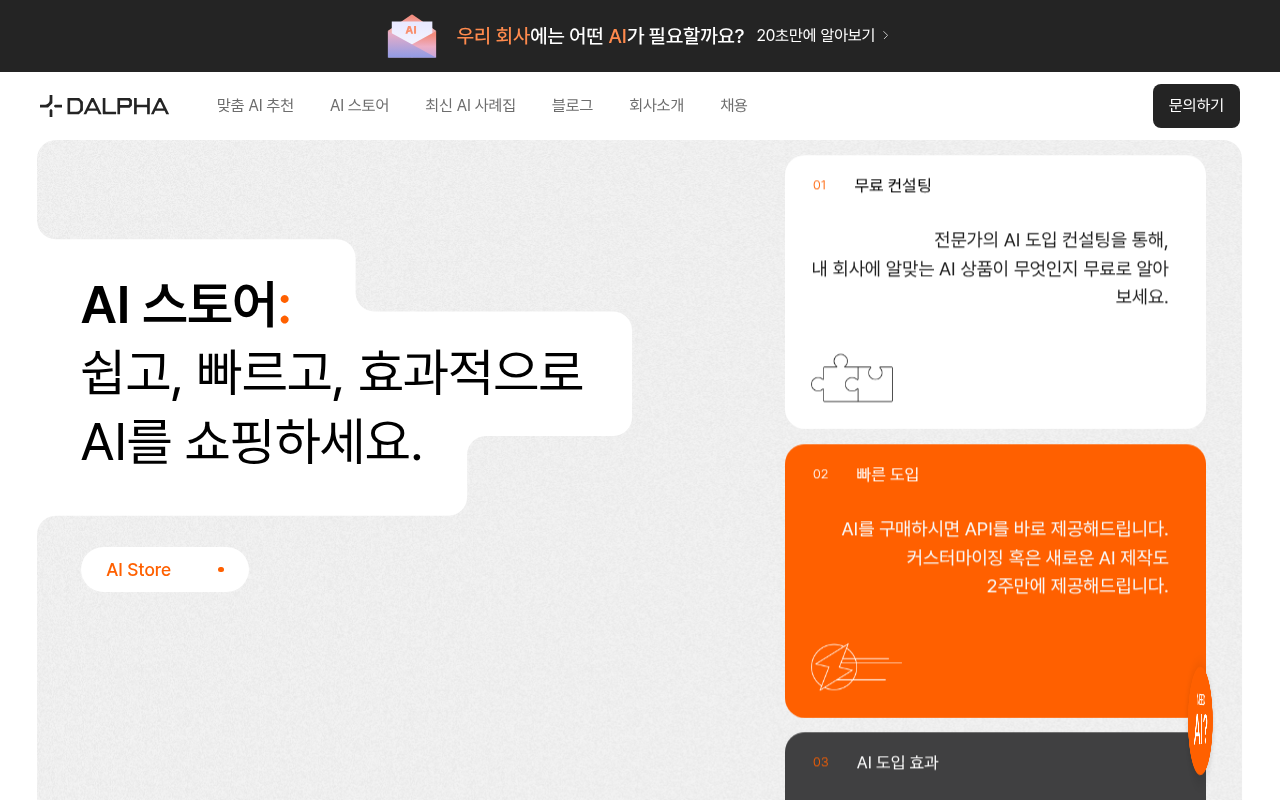The image size is (1280, 800).
Task: Select the AI 스토어 navigation item
Action: 359,105
